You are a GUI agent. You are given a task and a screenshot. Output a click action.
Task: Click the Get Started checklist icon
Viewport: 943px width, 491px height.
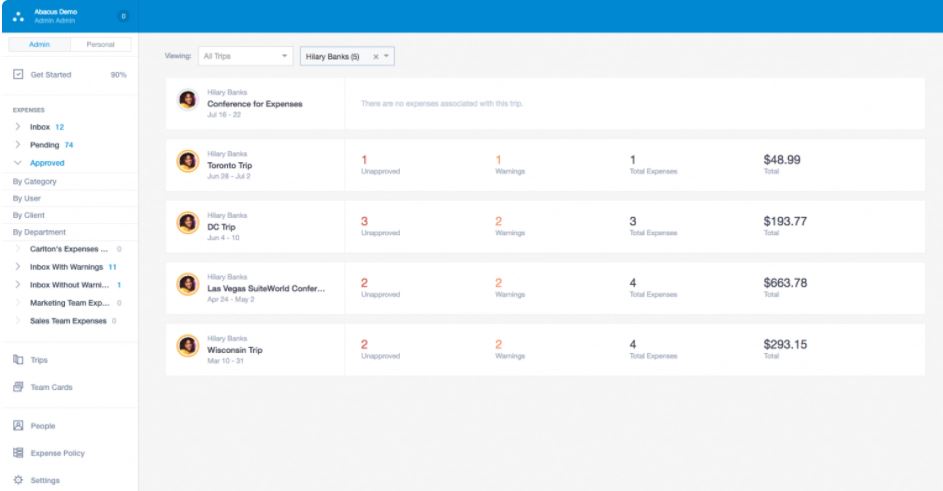pyautogui.click(x=18, y=75)
